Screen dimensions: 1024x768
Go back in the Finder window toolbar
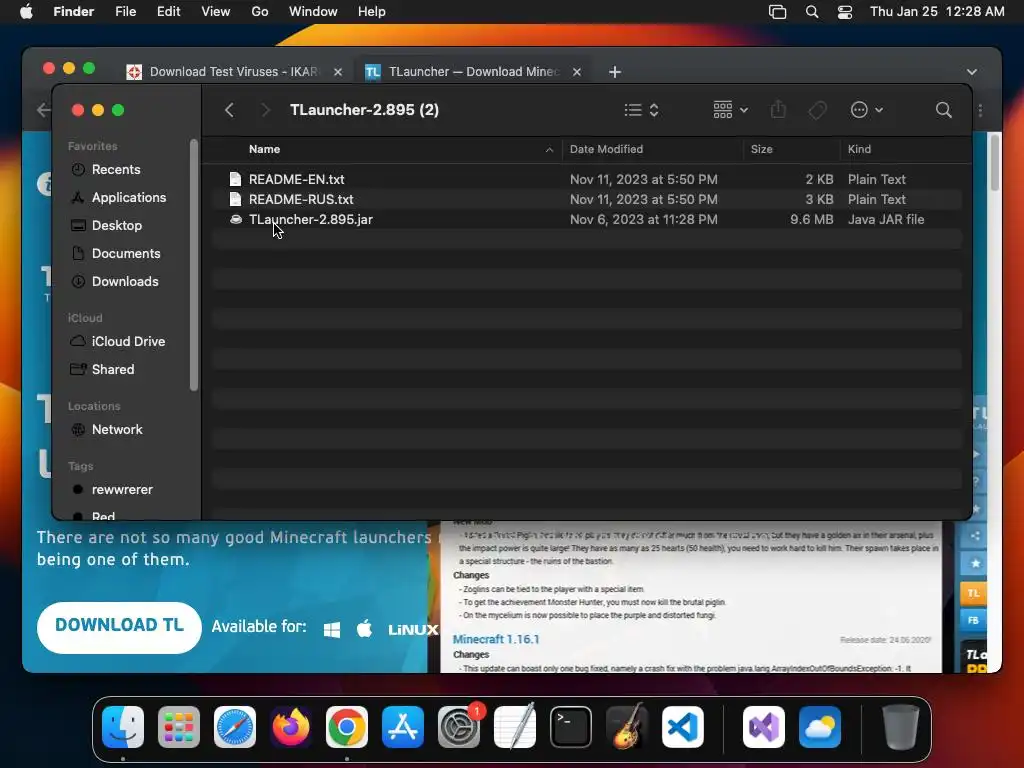[229, 110]
